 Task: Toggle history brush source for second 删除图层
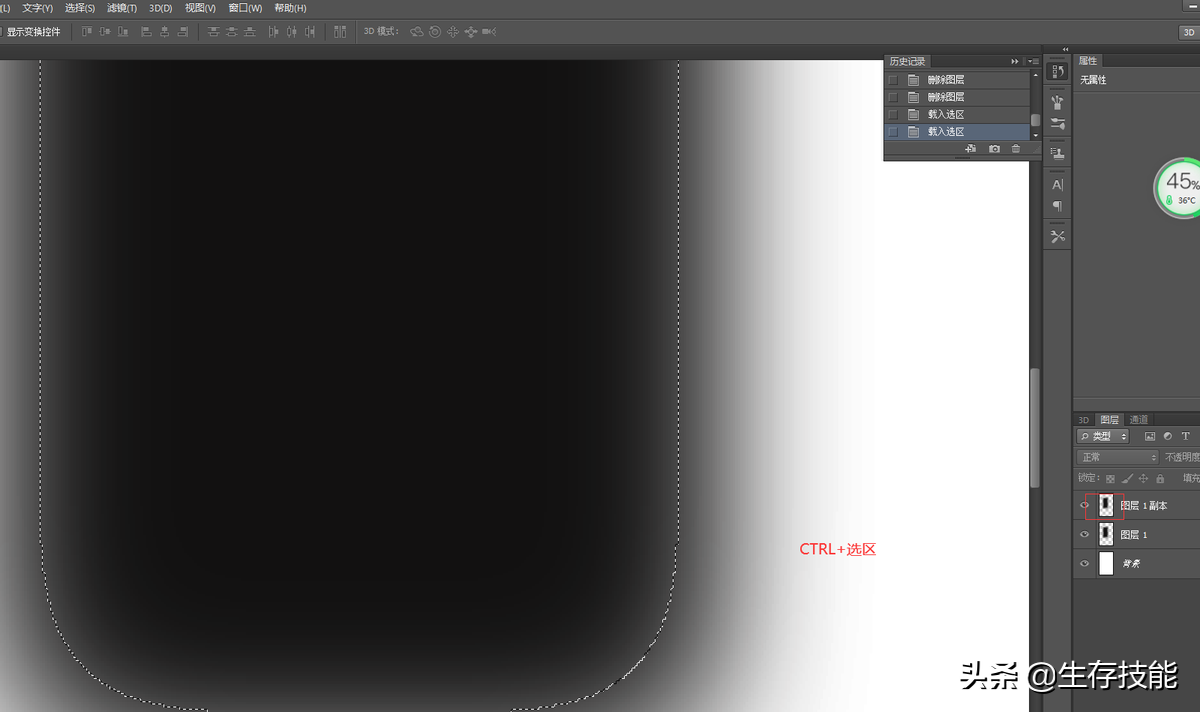coord(893,97)
